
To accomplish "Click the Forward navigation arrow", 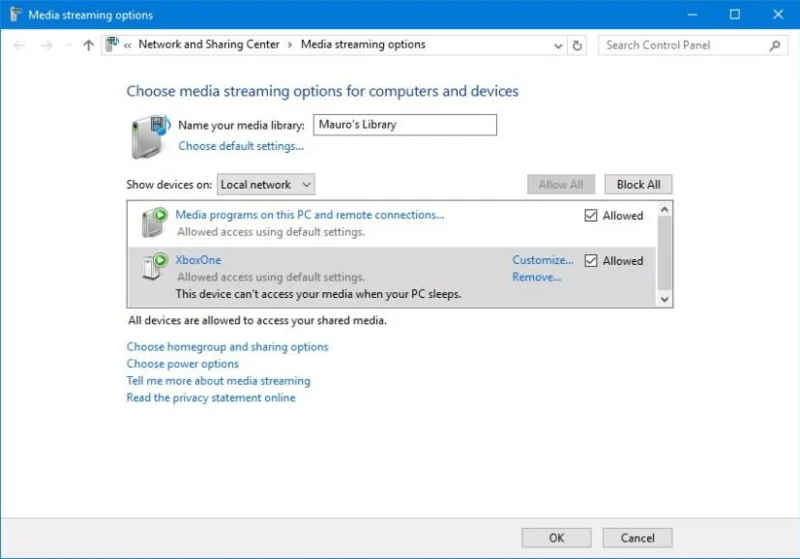I will click(47, 45).
